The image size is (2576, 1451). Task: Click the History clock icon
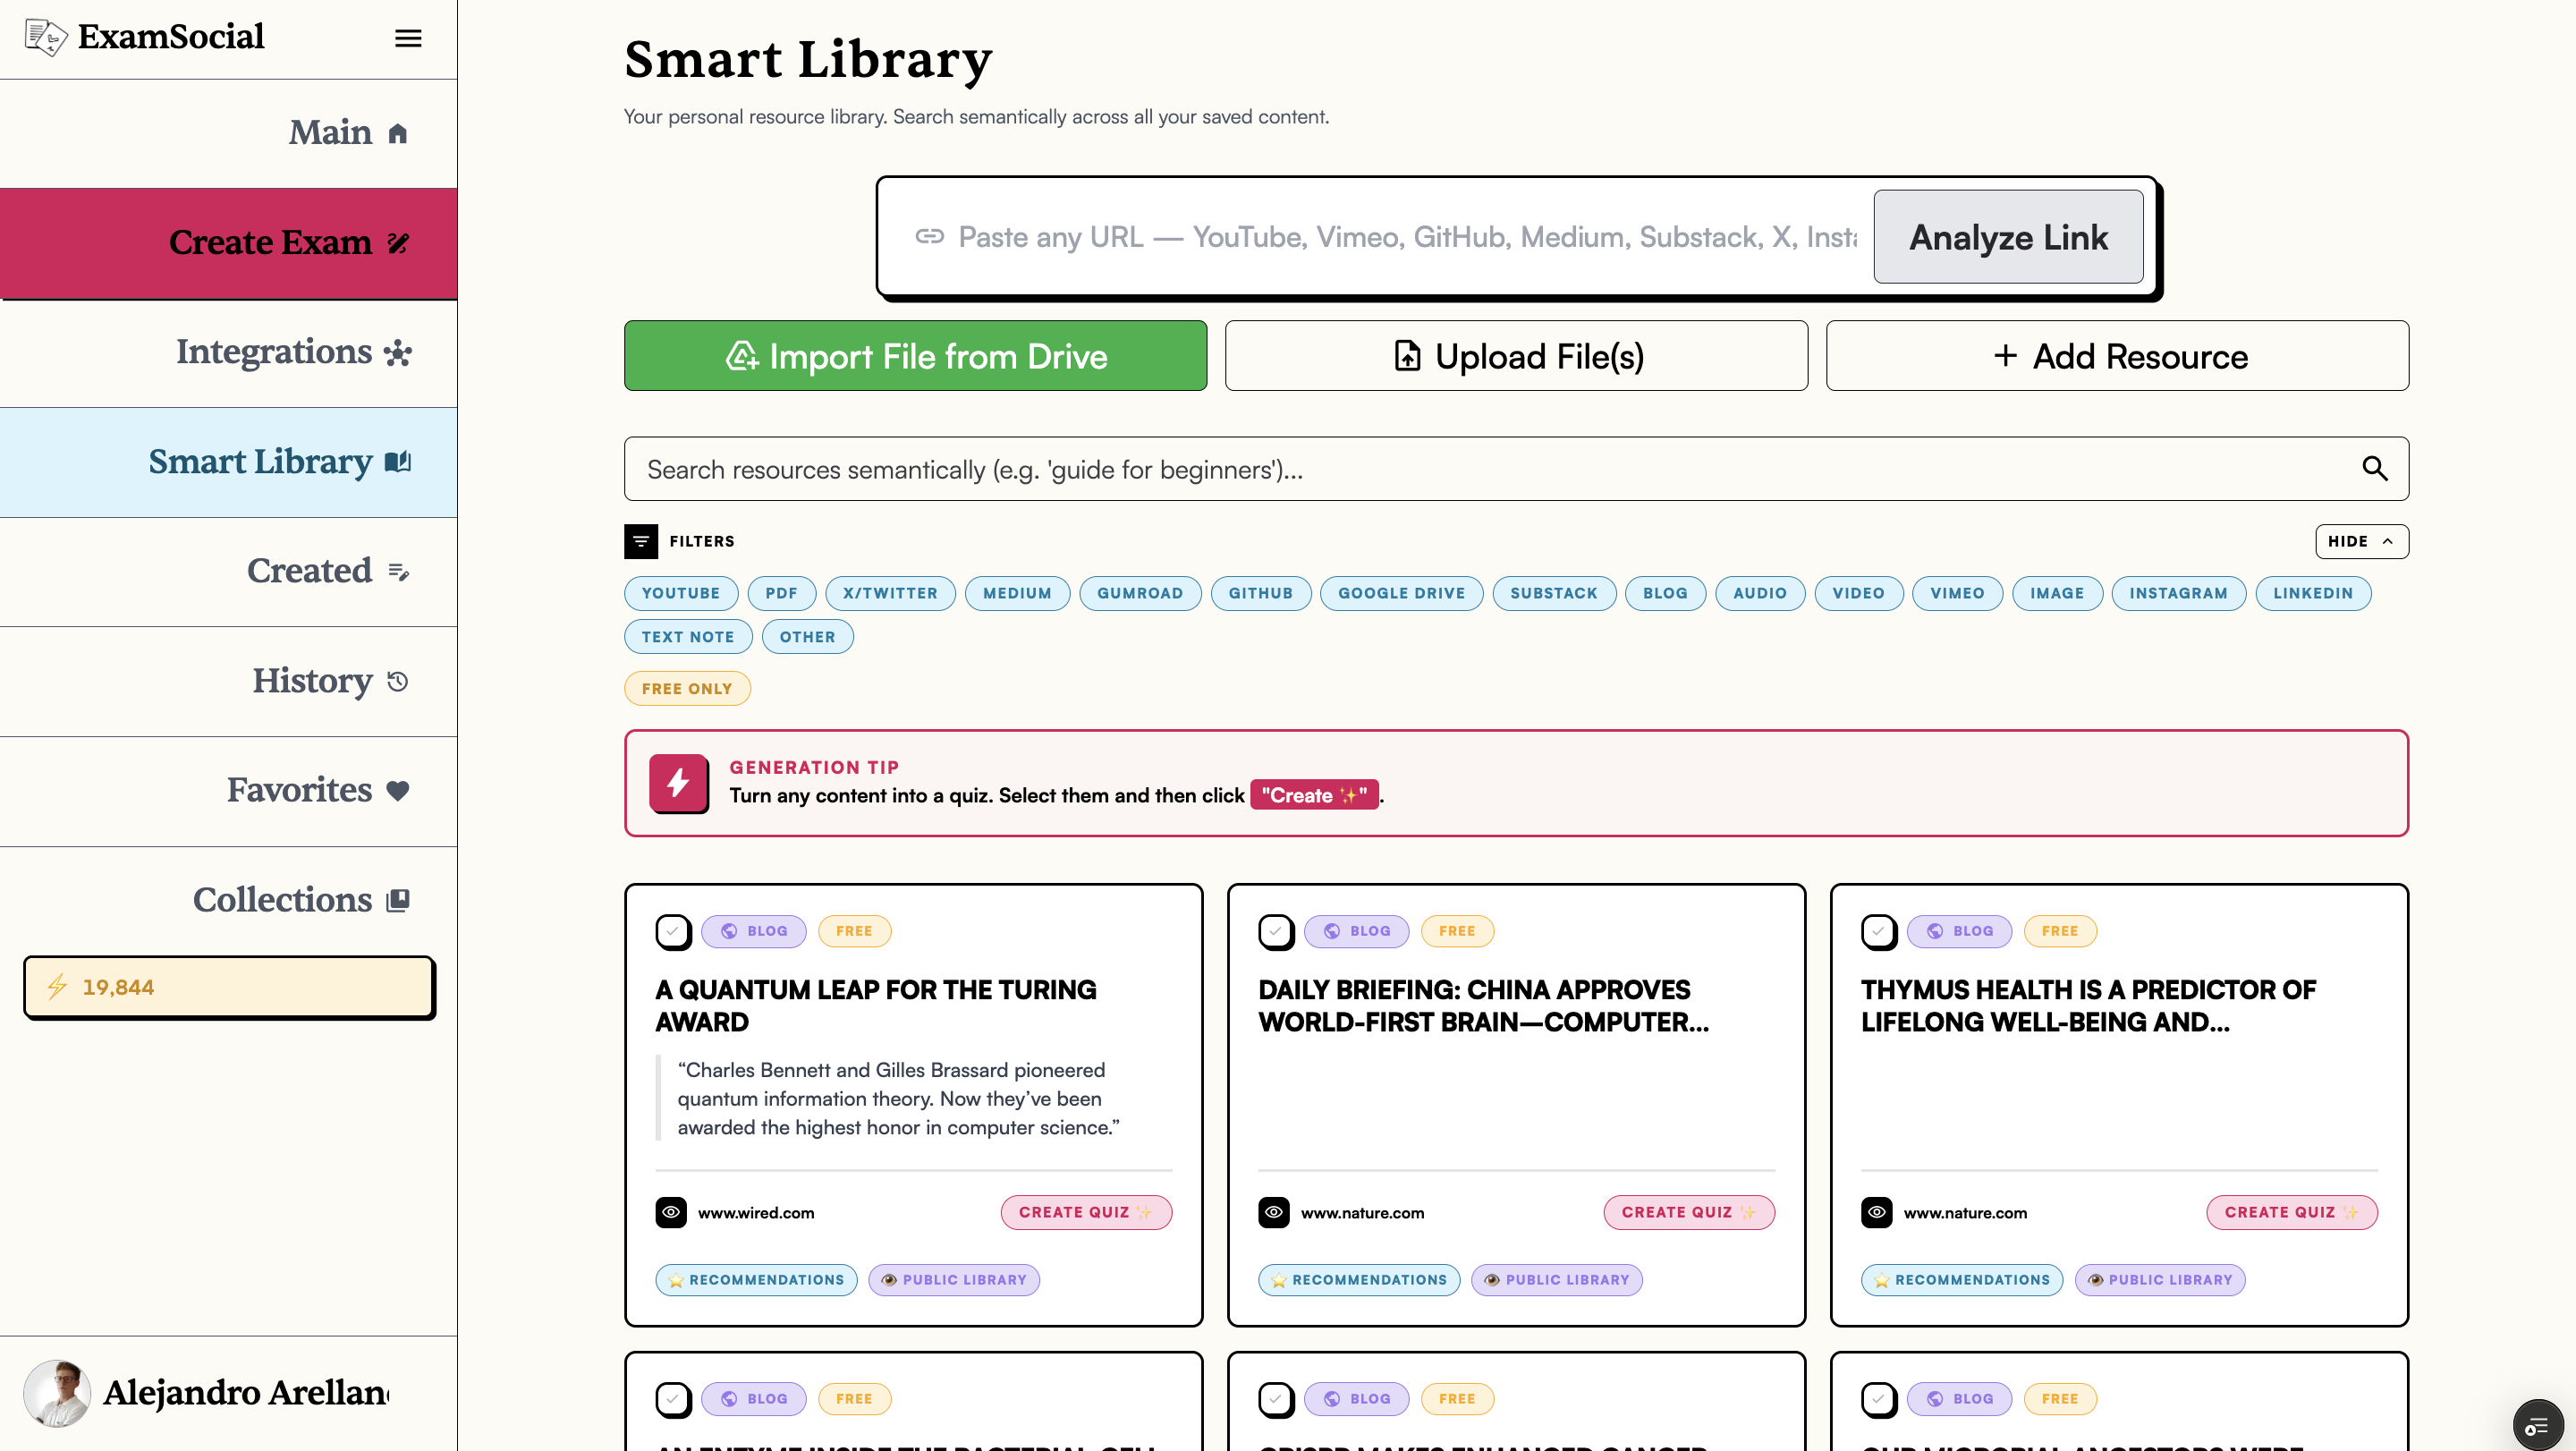pos(397,681)
